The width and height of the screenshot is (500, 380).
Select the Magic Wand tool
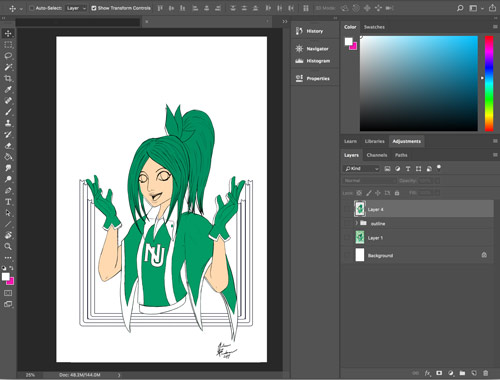[8, 67]
